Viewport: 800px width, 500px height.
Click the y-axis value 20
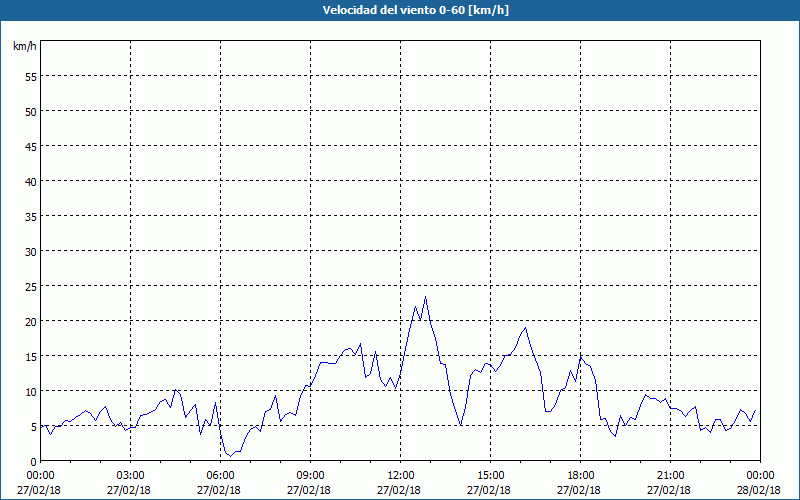(x=31, y=321)
